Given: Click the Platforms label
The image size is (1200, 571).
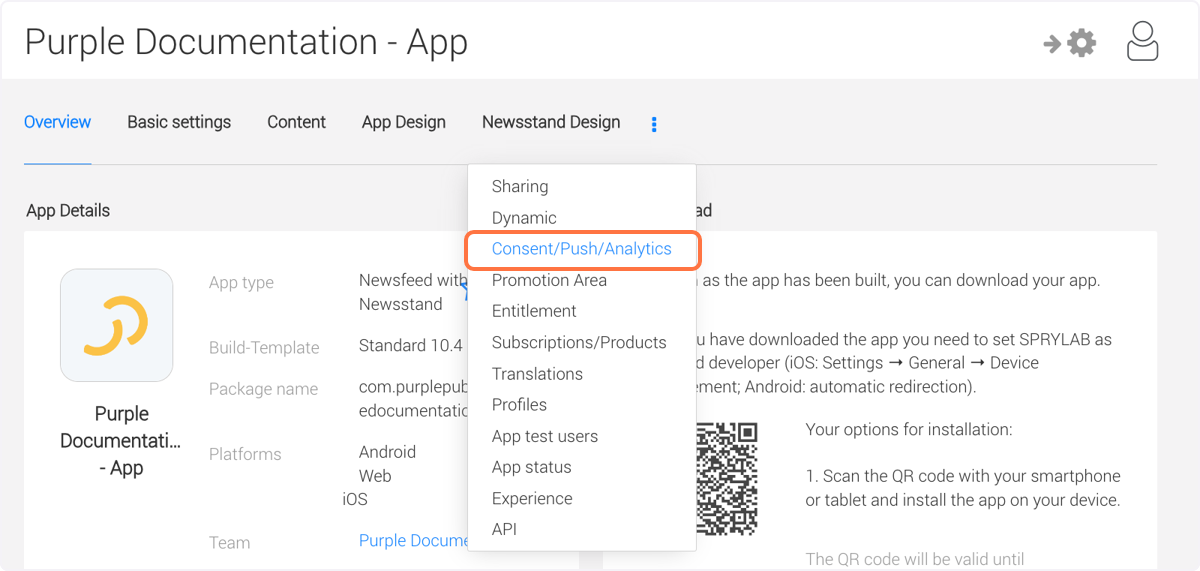Looking at the screenshot, I should (x=245, y=454).
